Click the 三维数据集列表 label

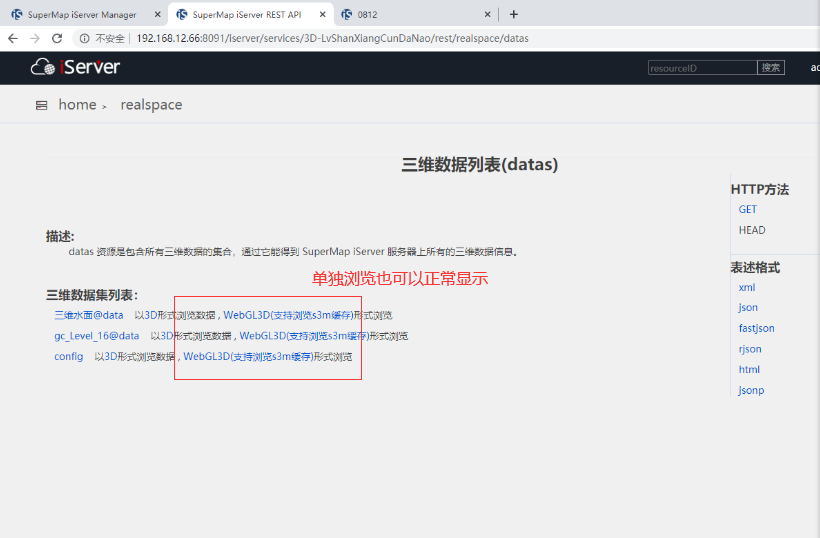pyautogui.click(x=92, y=295)
